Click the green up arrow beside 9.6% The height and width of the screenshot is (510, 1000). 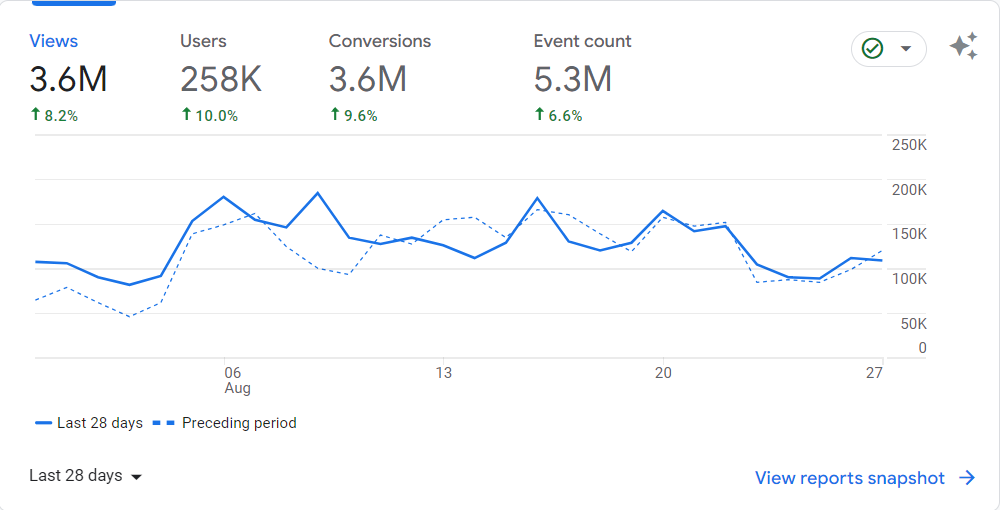click(x=335, y=115)
